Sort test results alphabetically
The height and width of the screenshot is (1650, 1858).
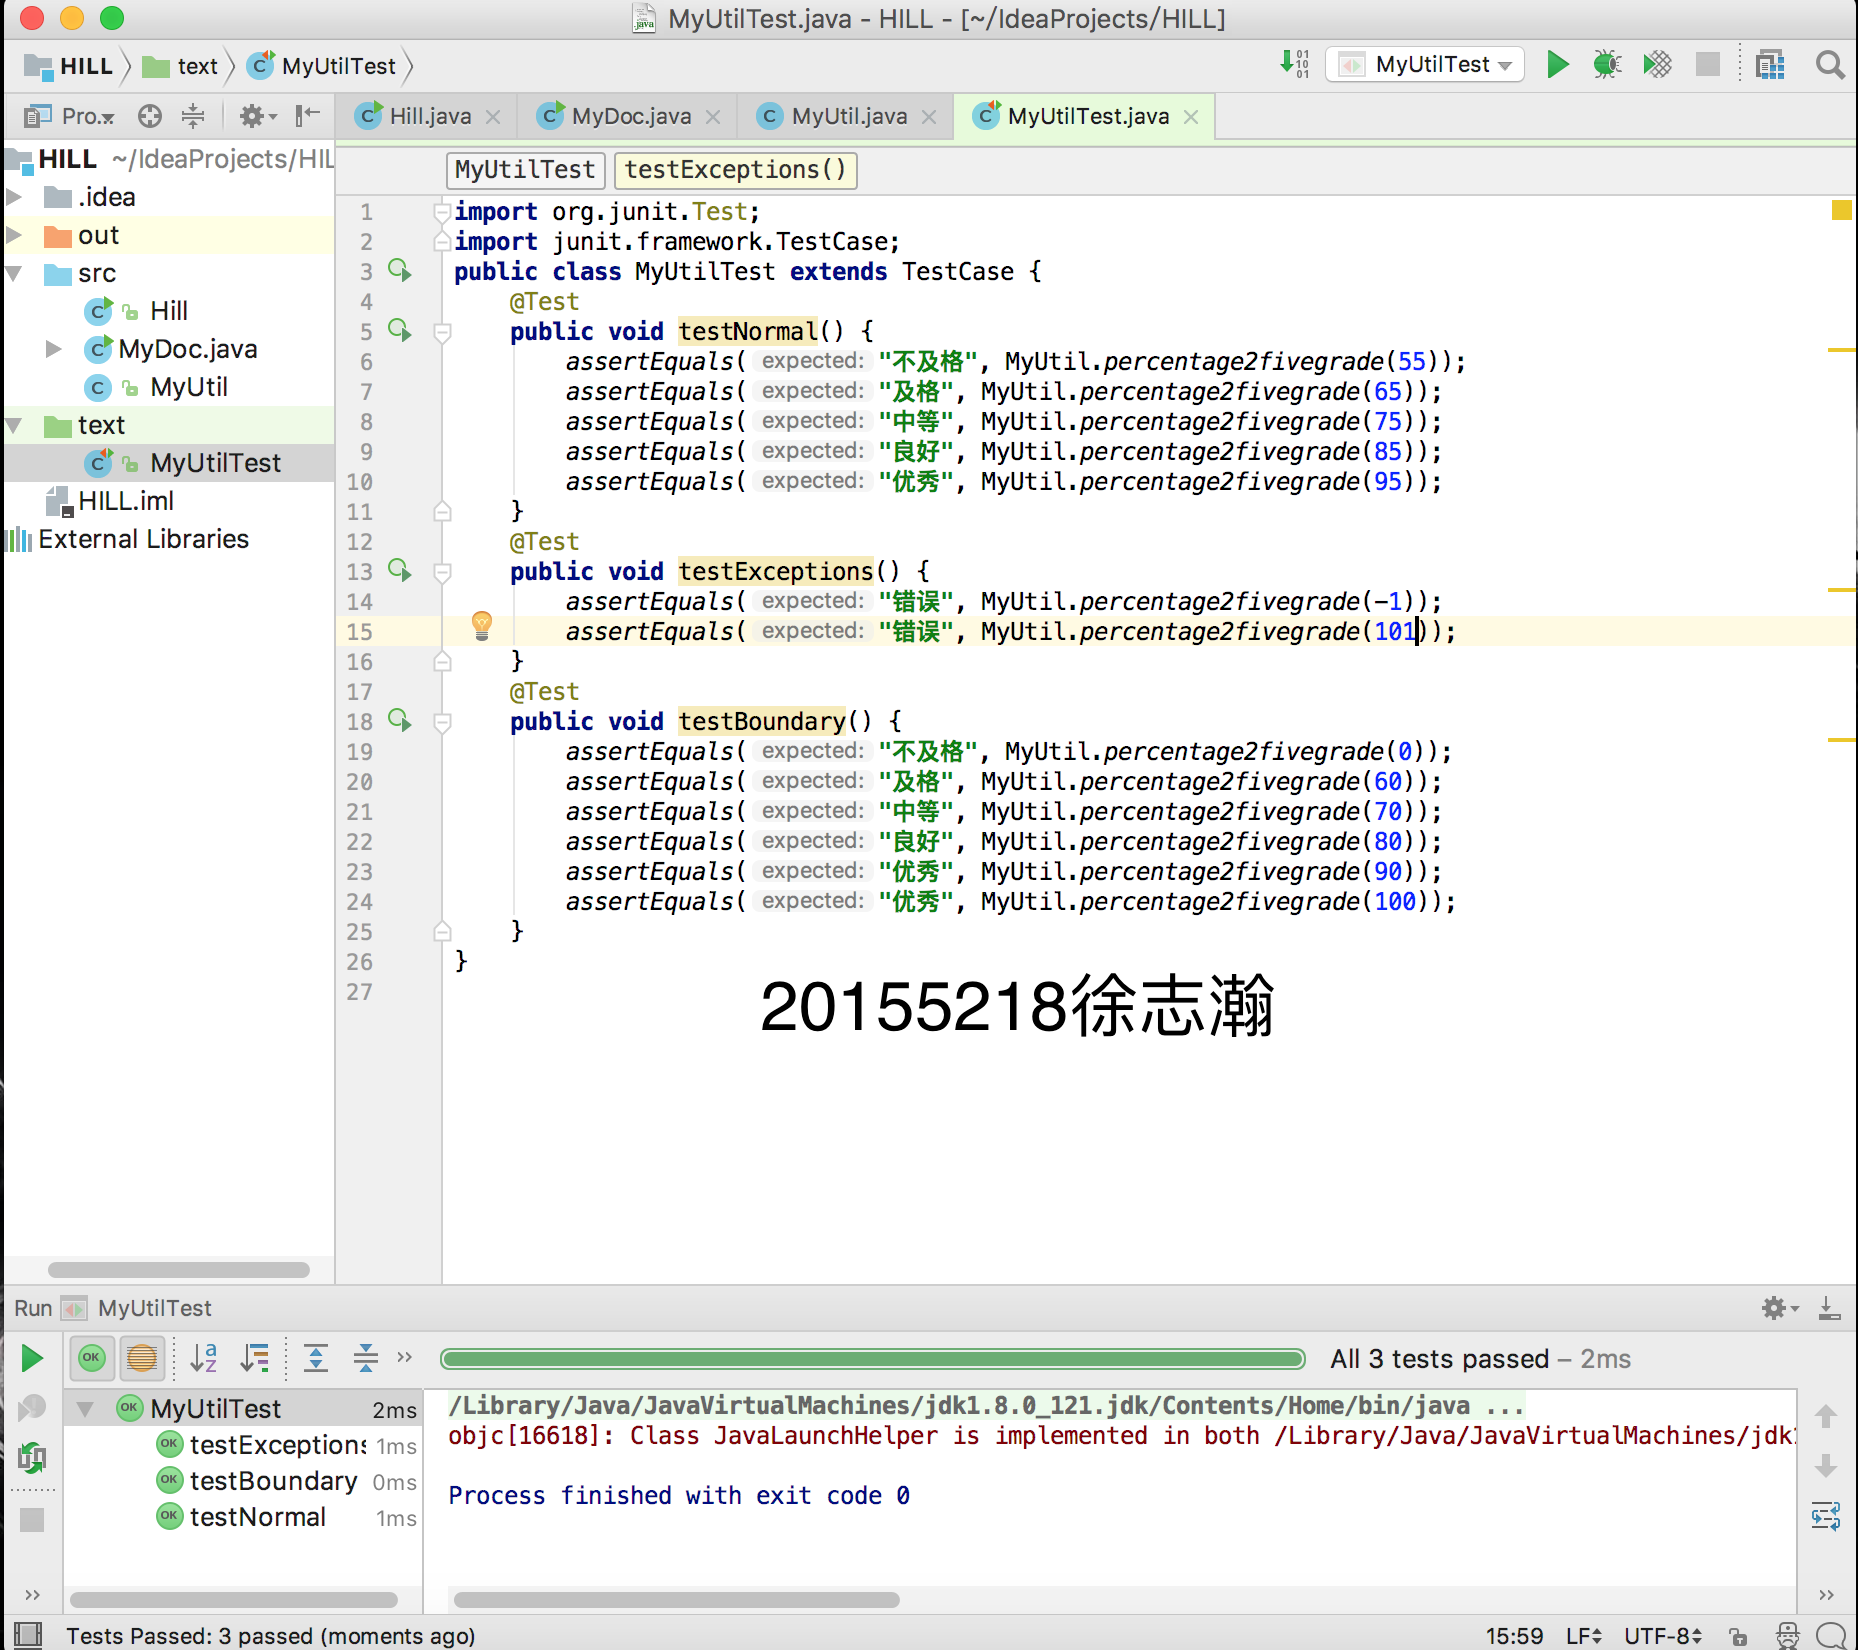pos(204,1358)
